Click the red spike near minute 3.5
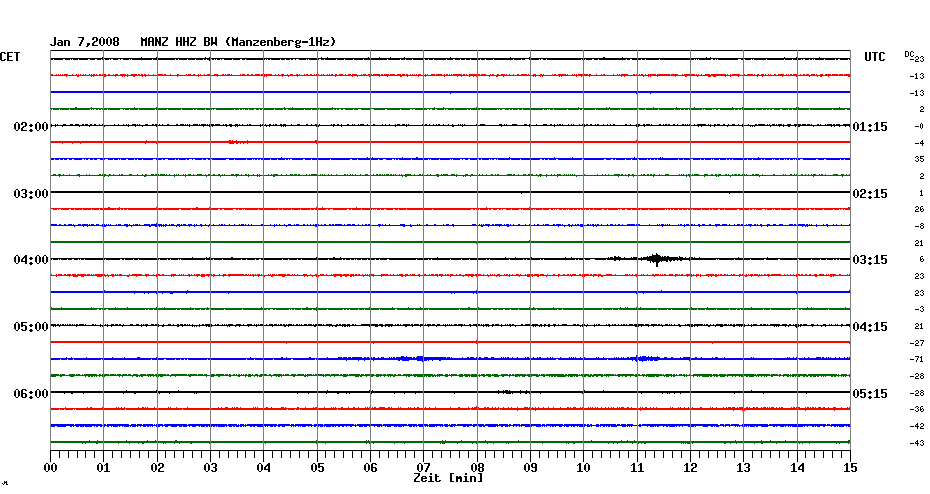The height and width of the screenshot is (494, 930). [x=236, y=142]
